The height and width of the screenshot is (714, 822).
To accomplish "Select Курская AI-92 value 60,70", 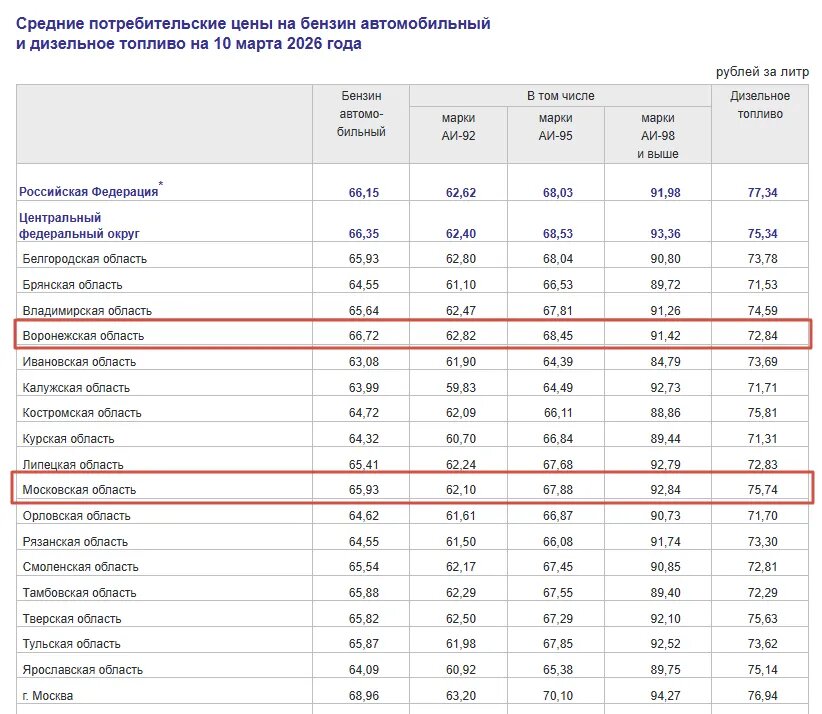I will 461,439.
